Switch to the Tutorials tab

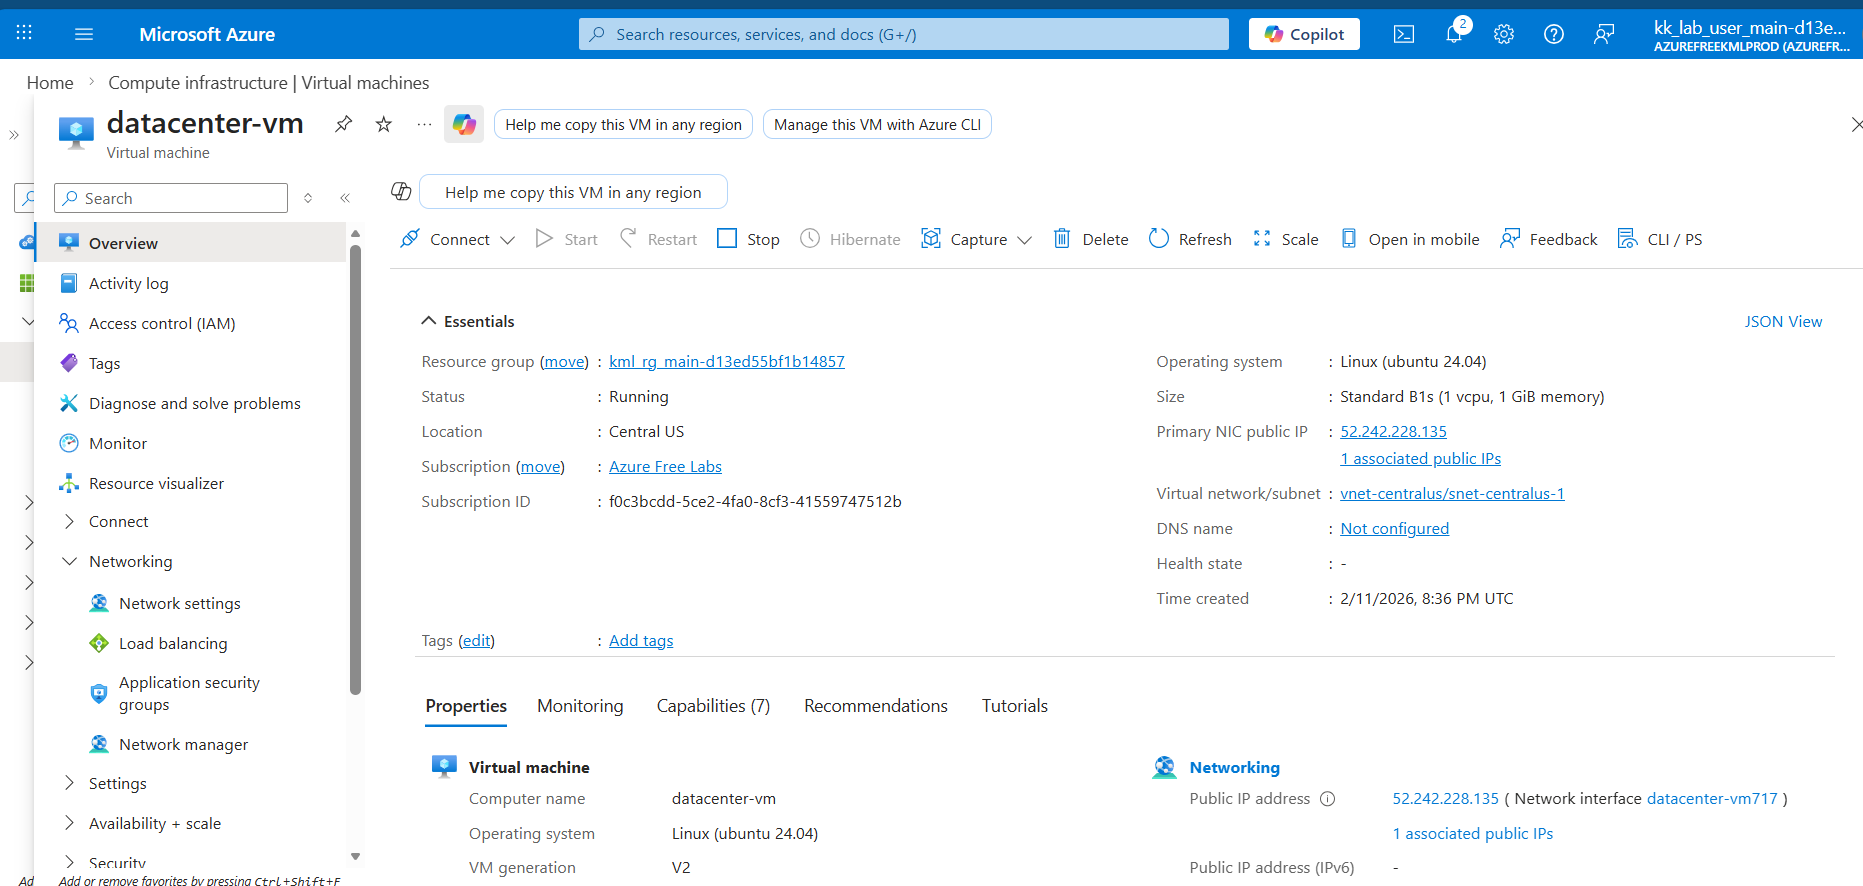click(x=1015, y=706)
